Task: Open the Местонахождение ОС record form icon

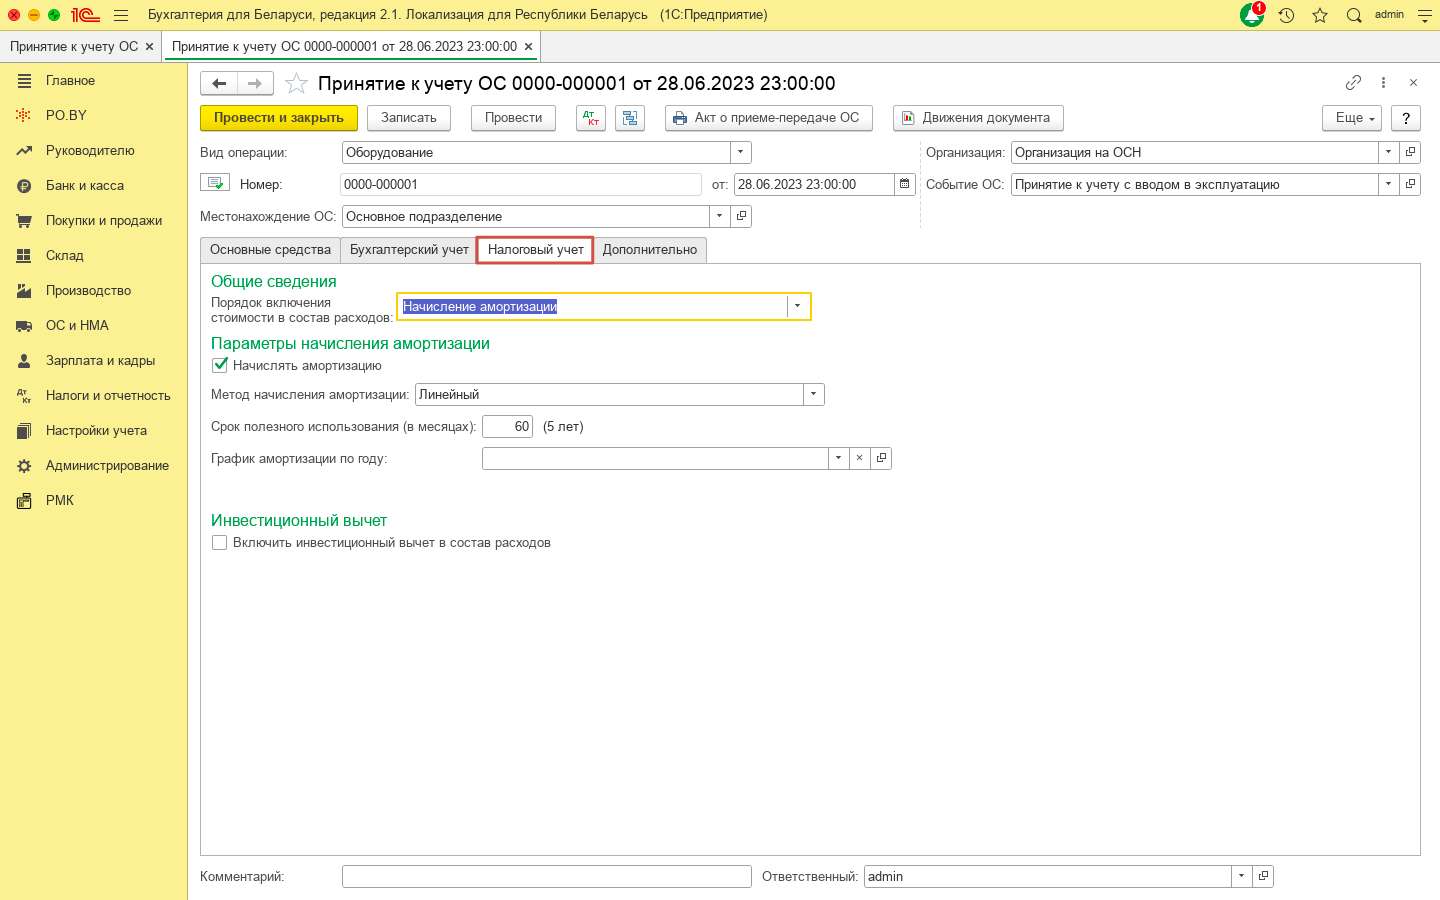Action: pyautogui.click(x=741, y=216)
